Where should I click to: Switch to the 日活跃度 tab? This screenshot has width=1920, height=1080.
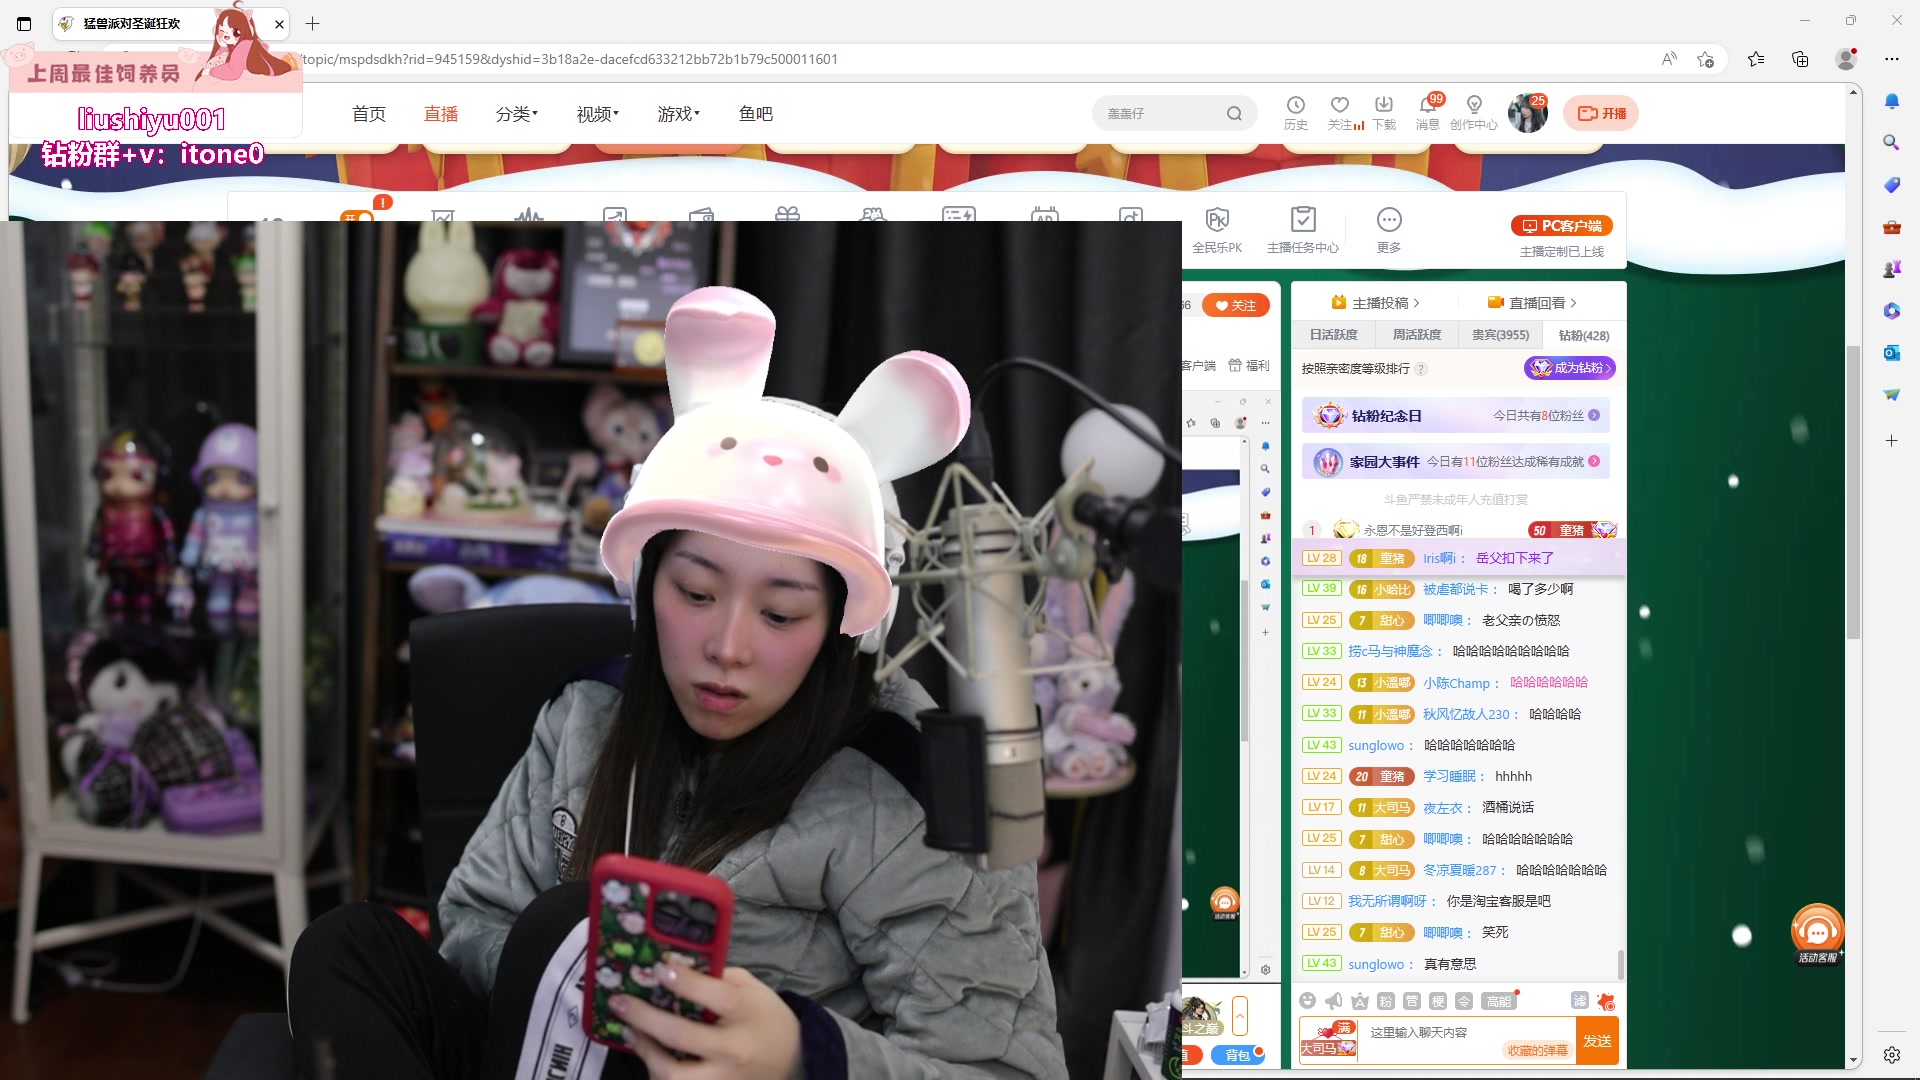click(x=1334, y=335)
